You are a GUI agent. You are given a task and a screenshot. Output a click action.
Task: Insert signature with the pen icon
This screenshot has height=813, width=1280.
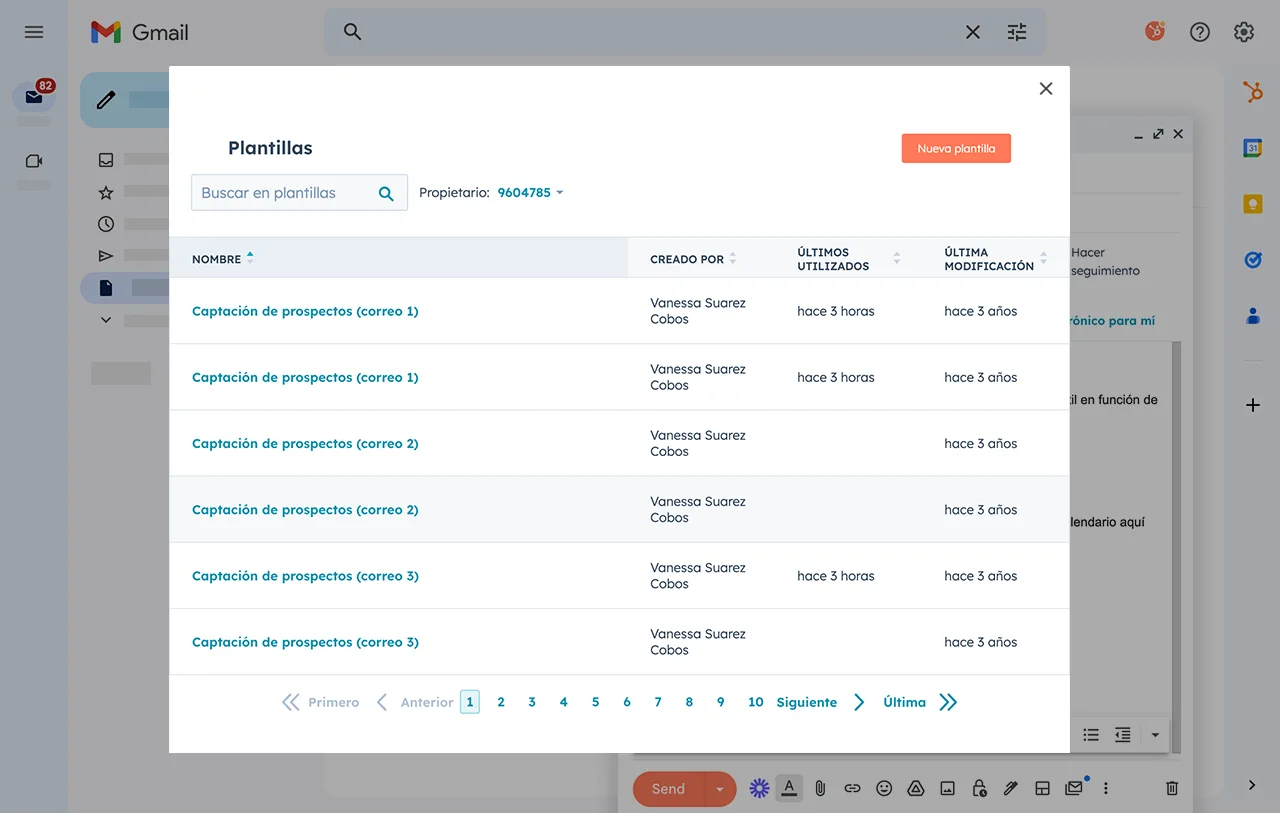coord(1011,789)
